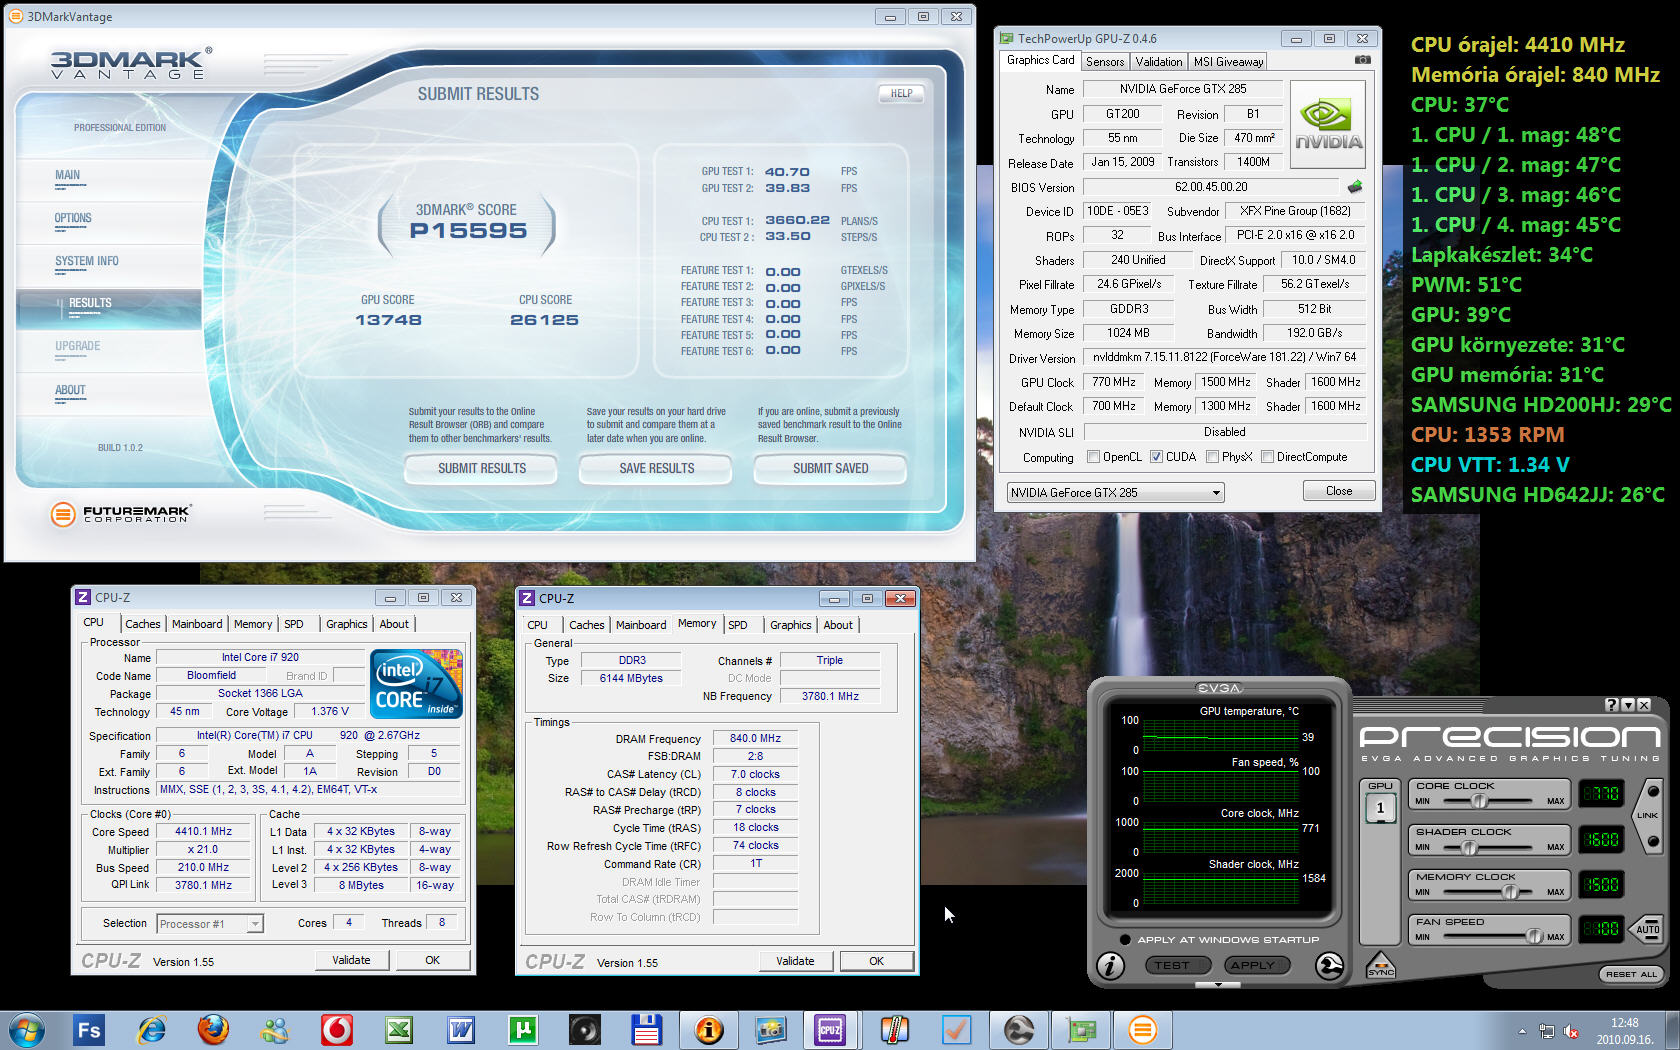Screen dimensions: 1680x1050
Task: Click the BIOS save chip icon in GPU-Z
Action: (1355, 187)
